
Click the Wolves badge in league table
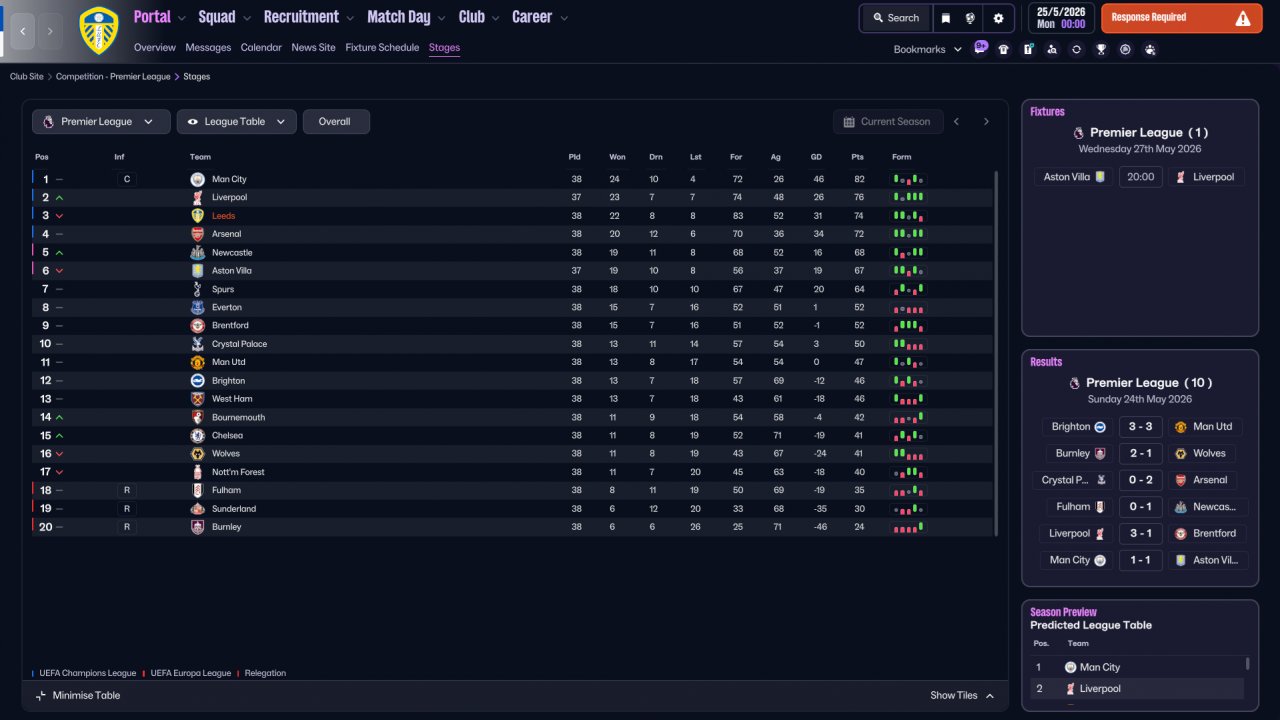pos(197,454)
